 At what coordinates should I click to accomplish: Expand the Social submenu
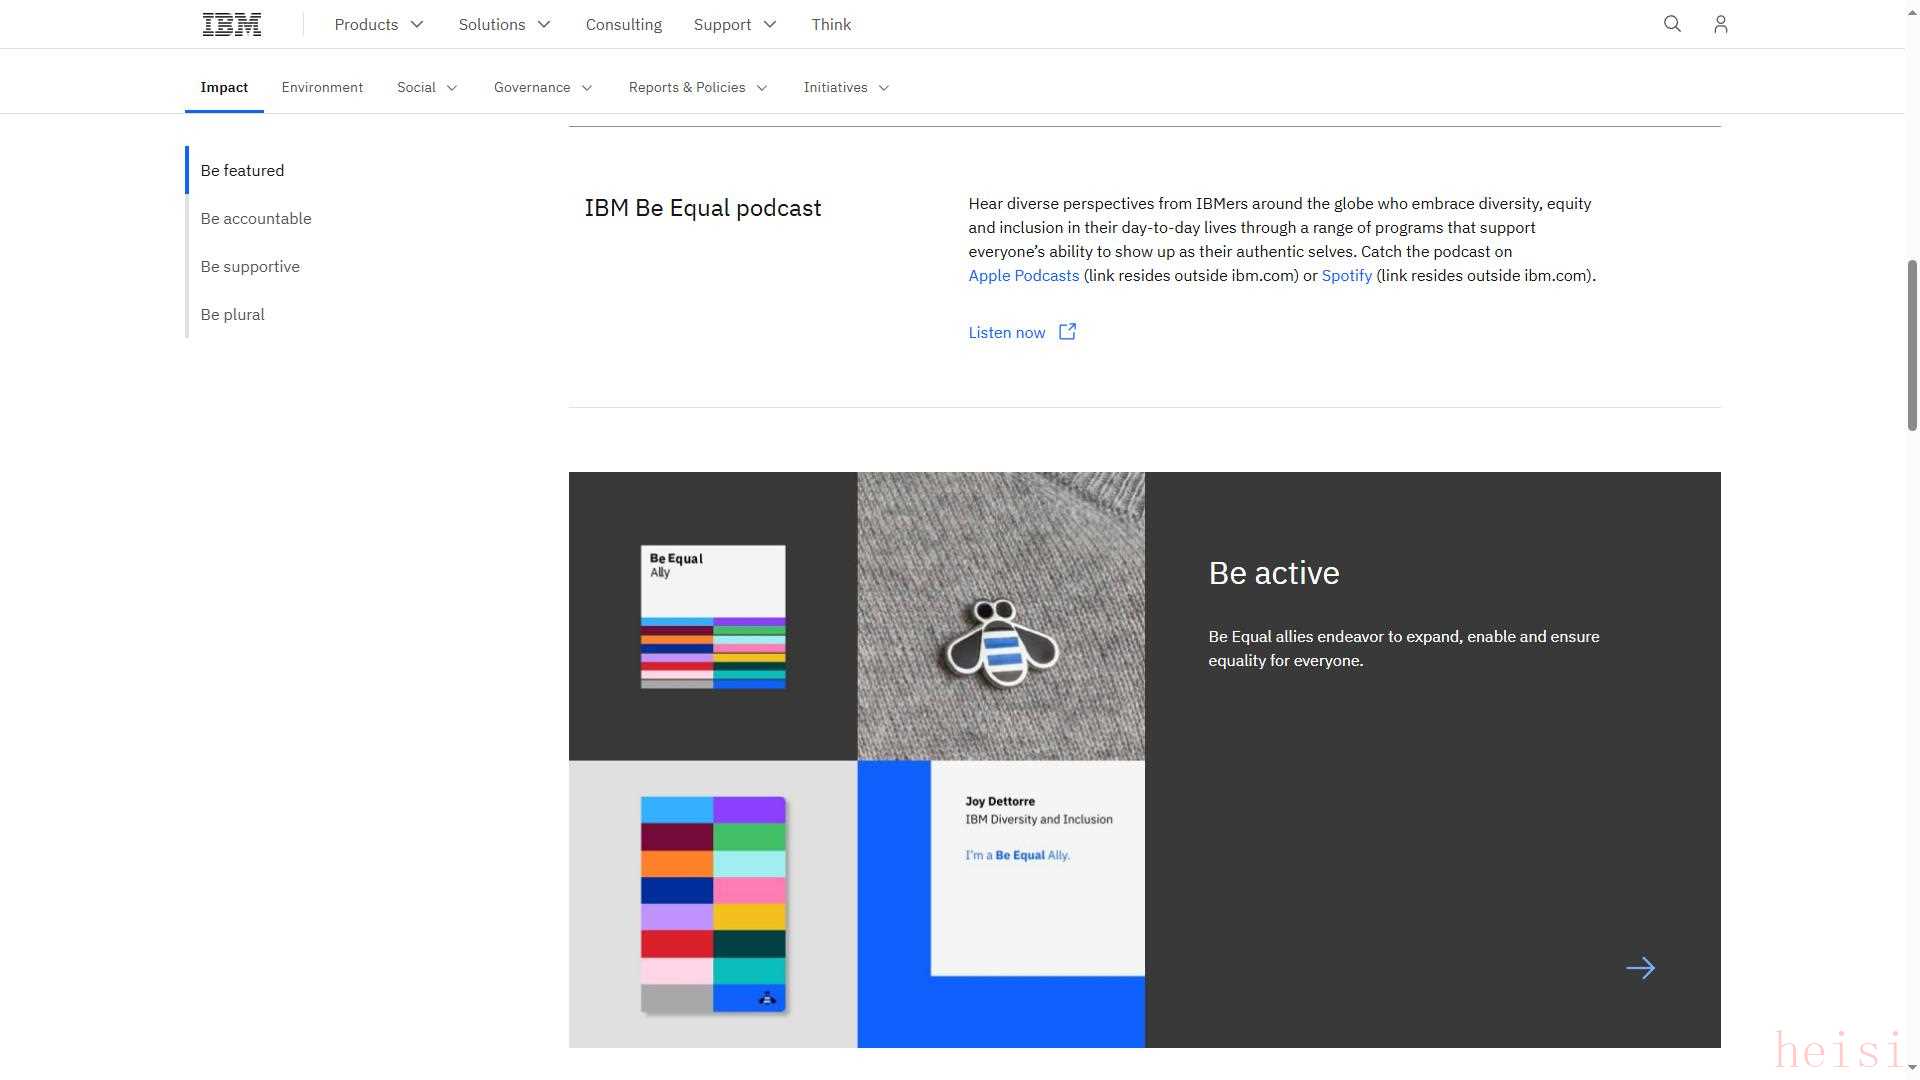click(x=427, y=88)
